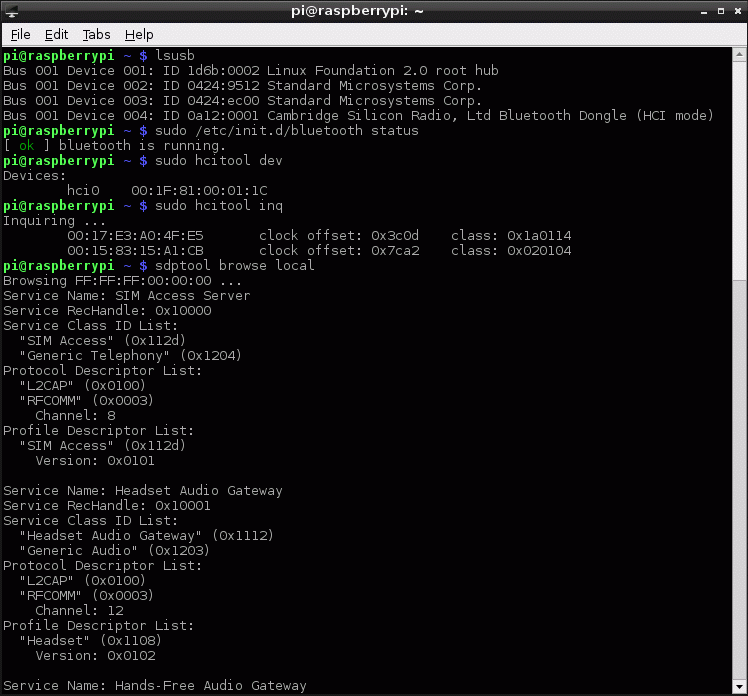Open the Help menu

click(139, 34)
